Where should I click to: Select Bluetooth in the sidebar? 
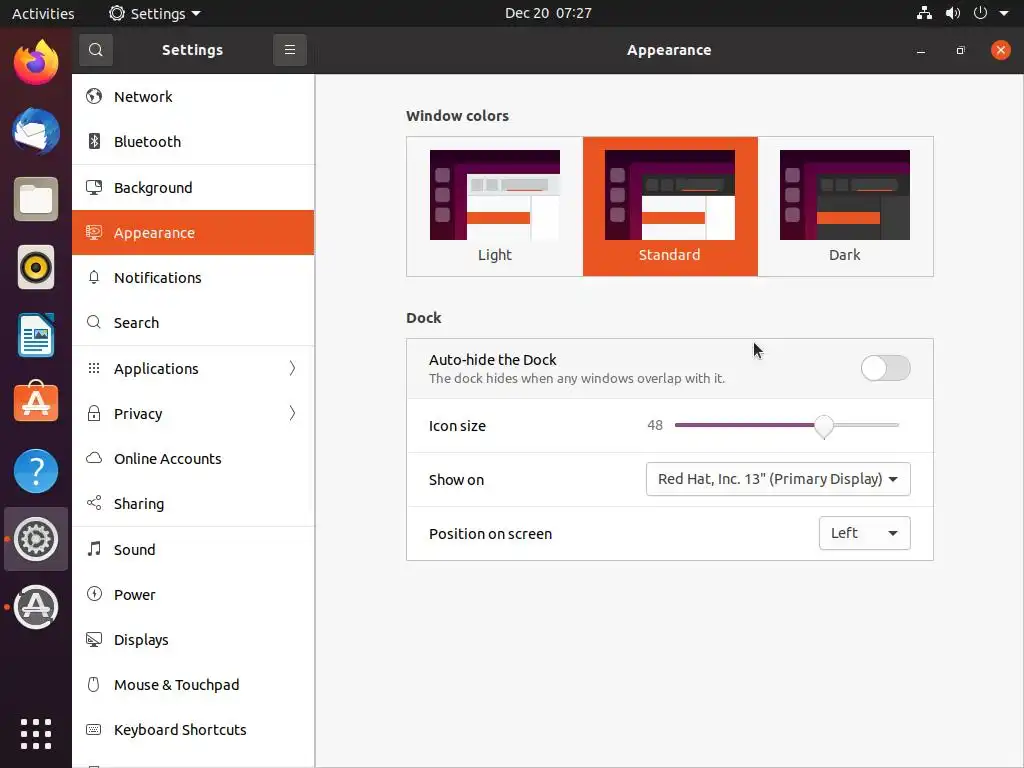point(193,142)
